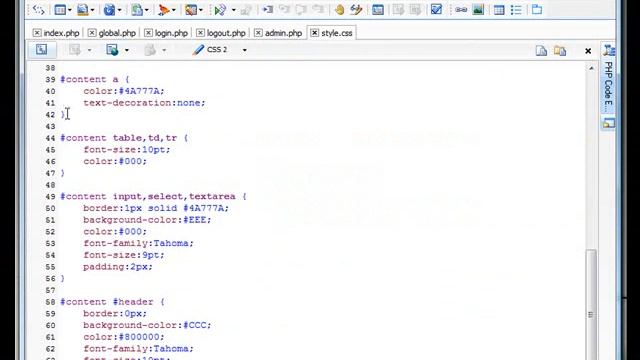Click the paste folder icon at right
This screenshot has height=360, width=640.
[x=560, y=51]
